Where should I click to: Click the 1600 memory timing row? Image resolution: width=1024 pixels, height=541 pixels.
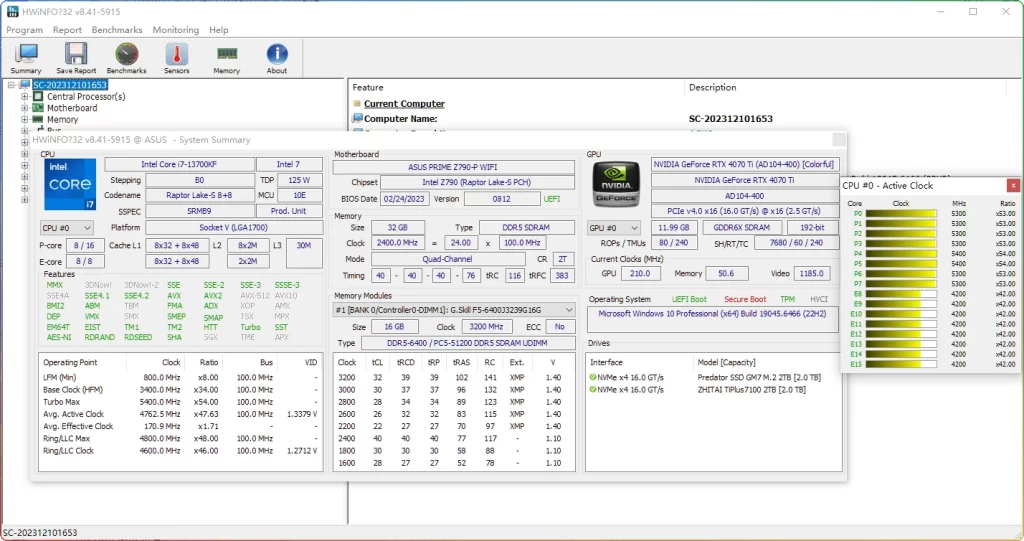453,463
